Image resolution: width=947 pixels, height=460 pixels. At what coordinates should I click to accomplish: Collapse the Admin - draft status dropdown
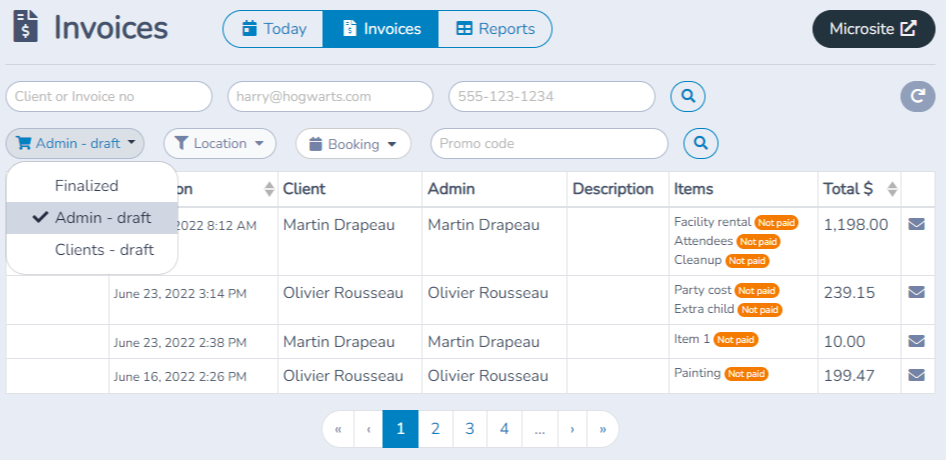75,144
